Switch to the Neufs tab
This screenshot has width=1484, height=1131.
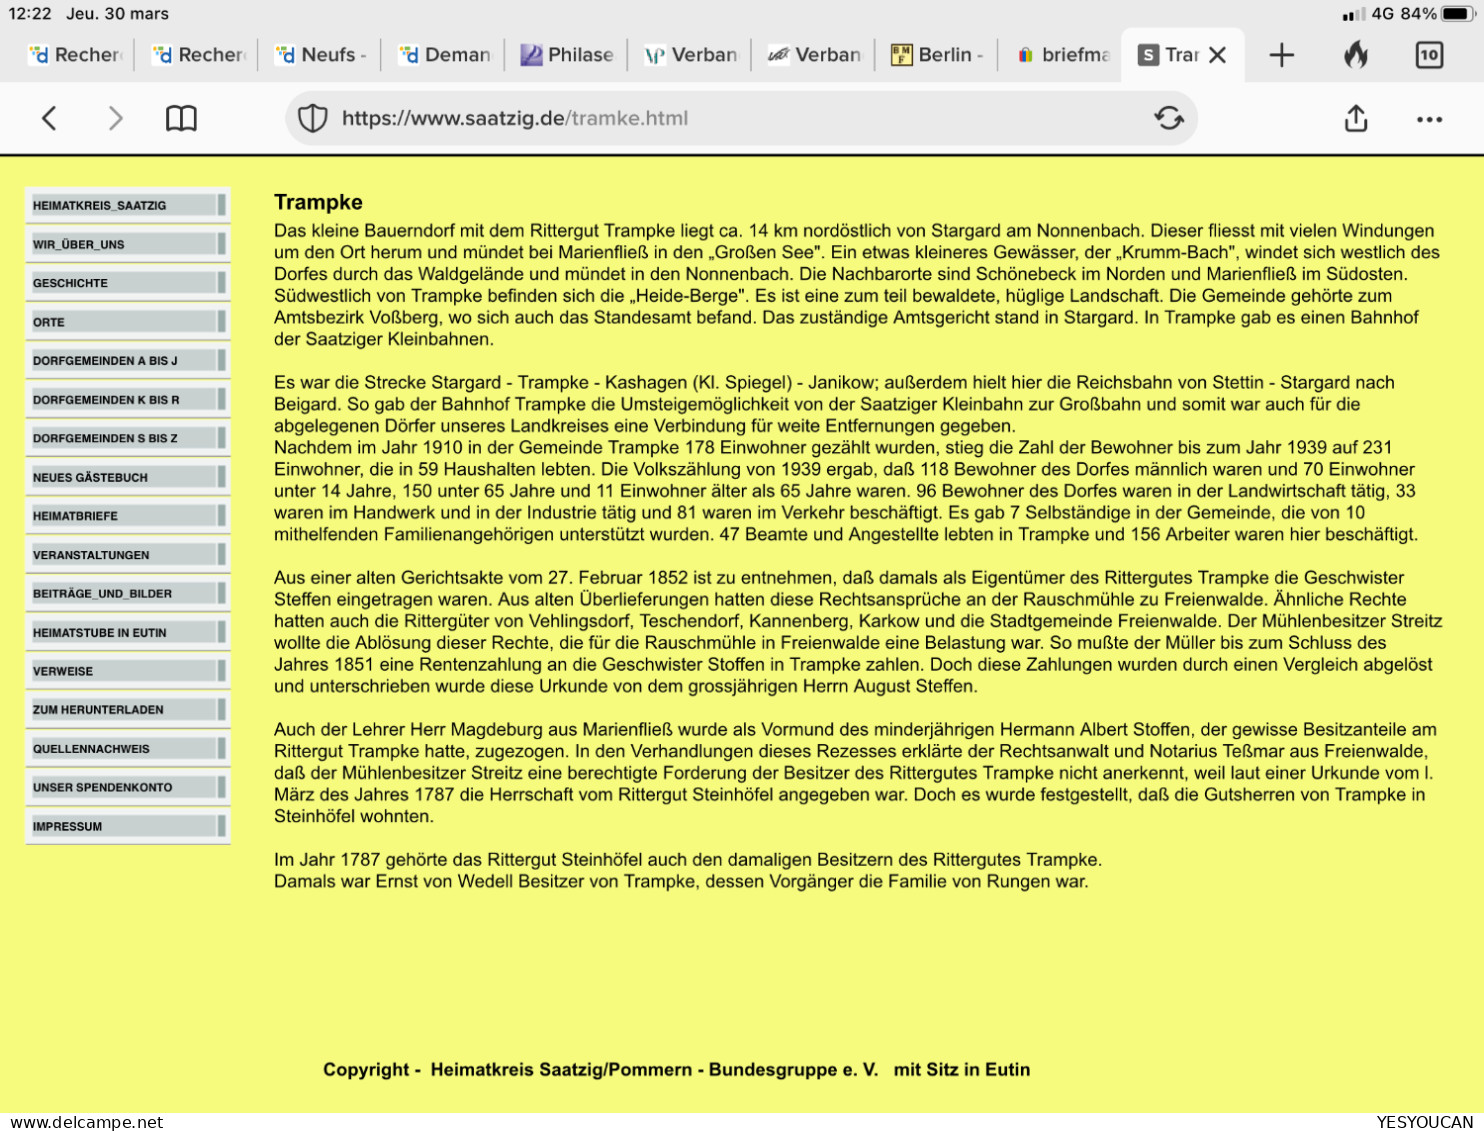point(320,55)
